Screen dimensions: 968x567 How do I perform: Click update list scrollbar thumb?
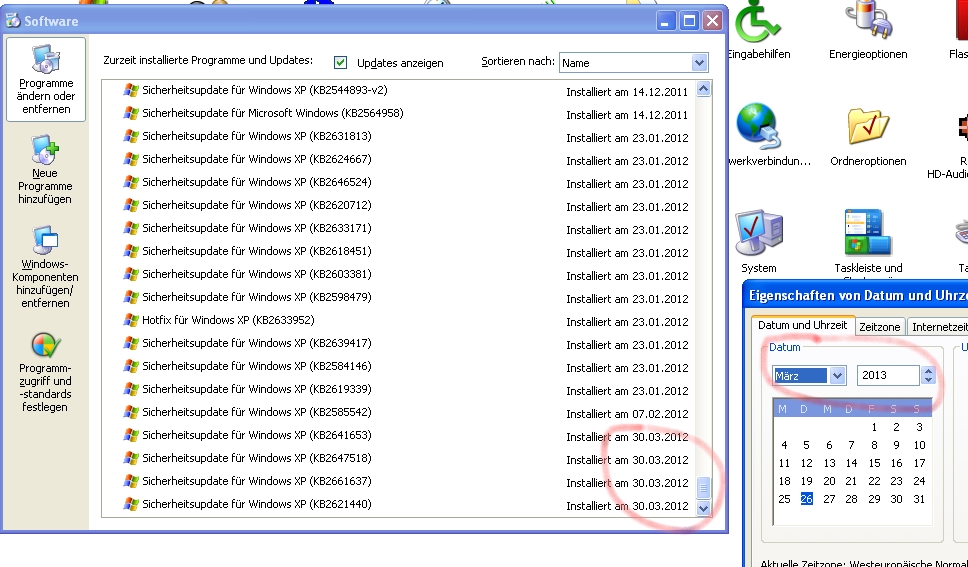coord(703,488)
